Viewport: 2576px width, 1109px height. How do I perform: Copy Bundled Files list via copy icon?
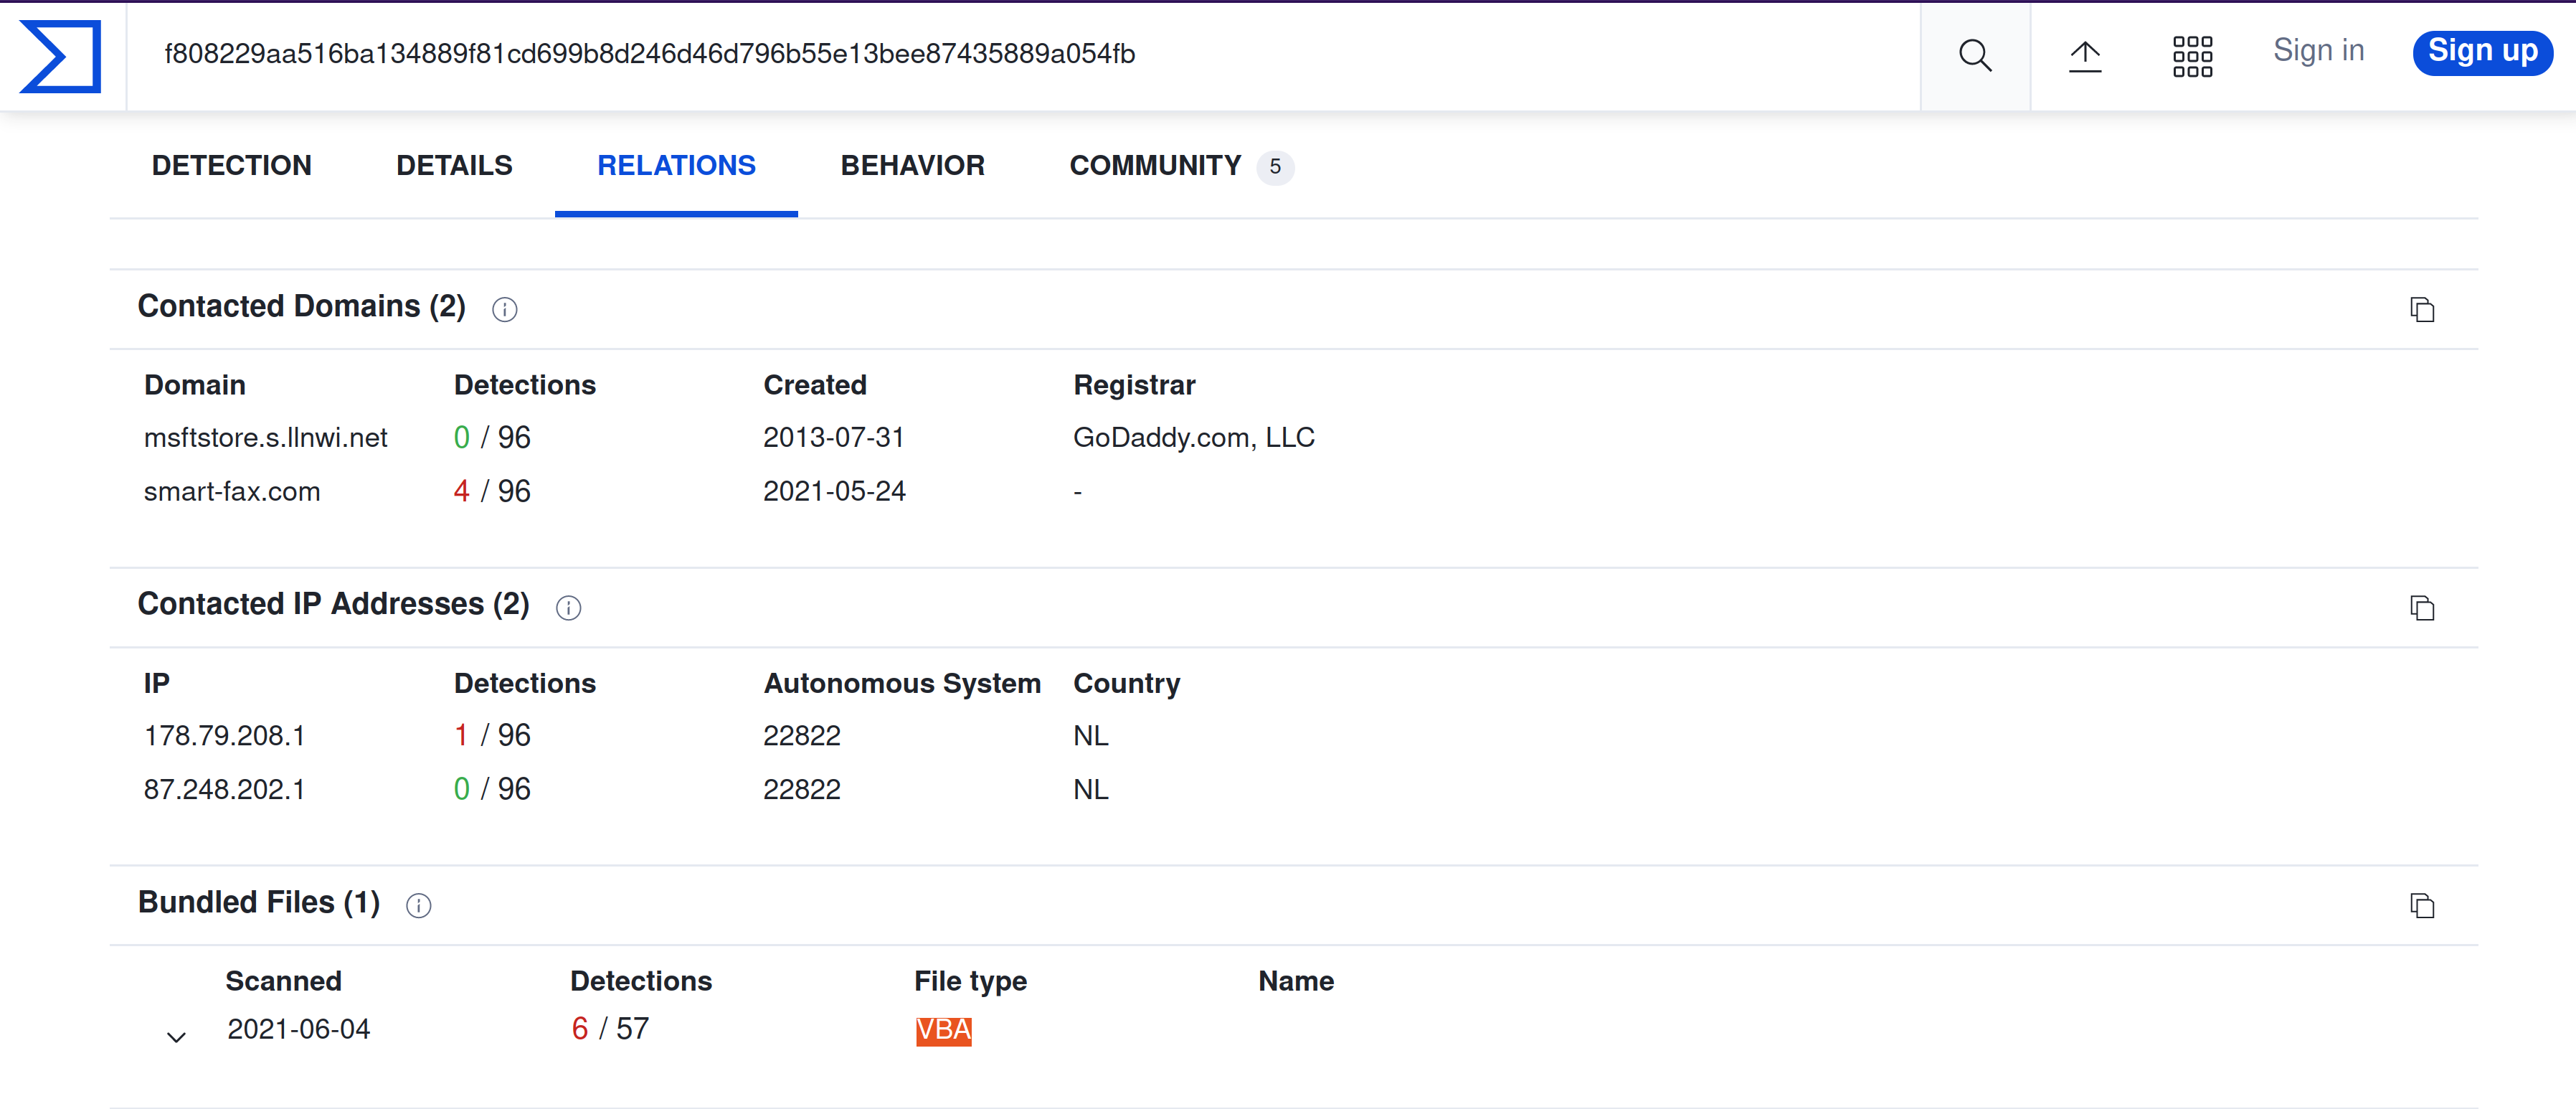pos(2421,906)
